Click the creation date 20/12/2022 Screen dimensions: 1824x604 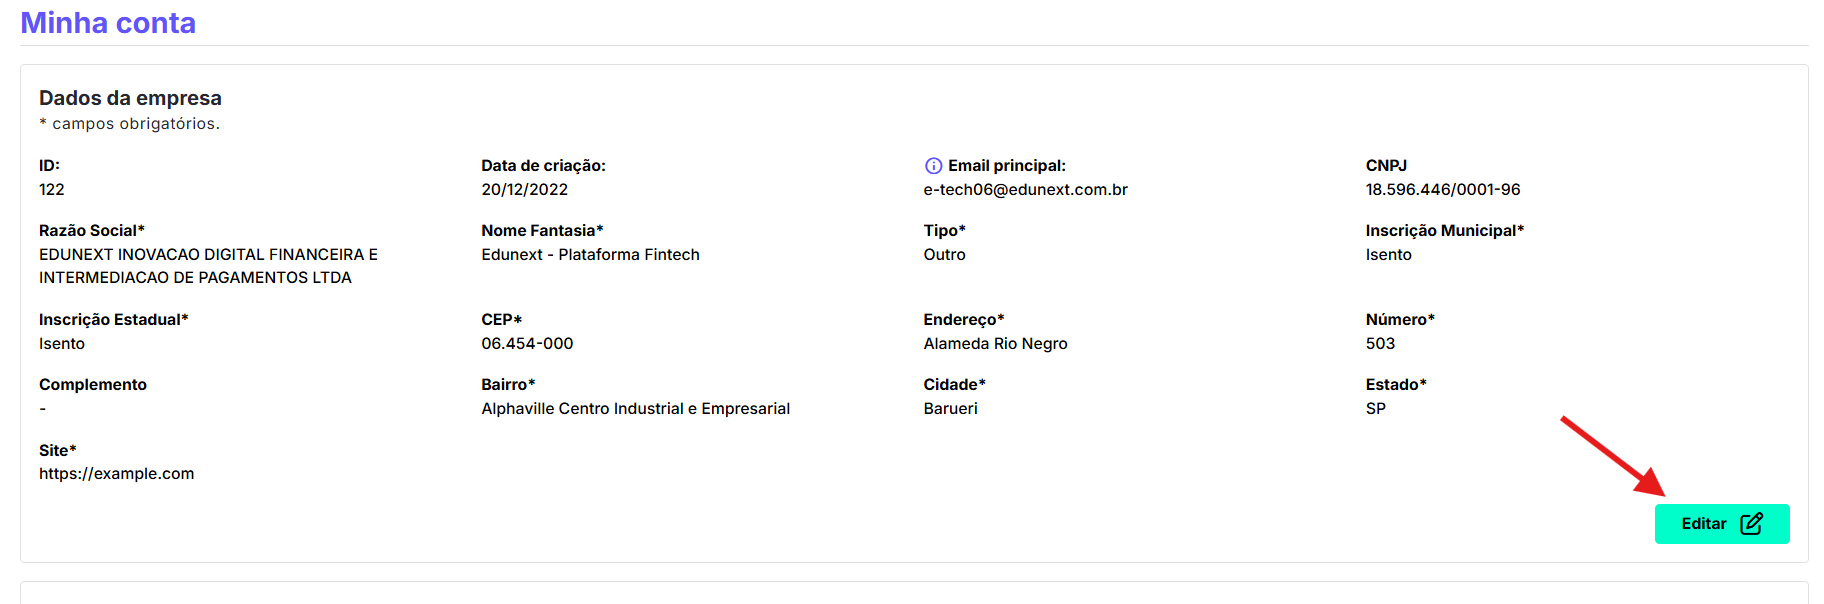tap(524, 190)
